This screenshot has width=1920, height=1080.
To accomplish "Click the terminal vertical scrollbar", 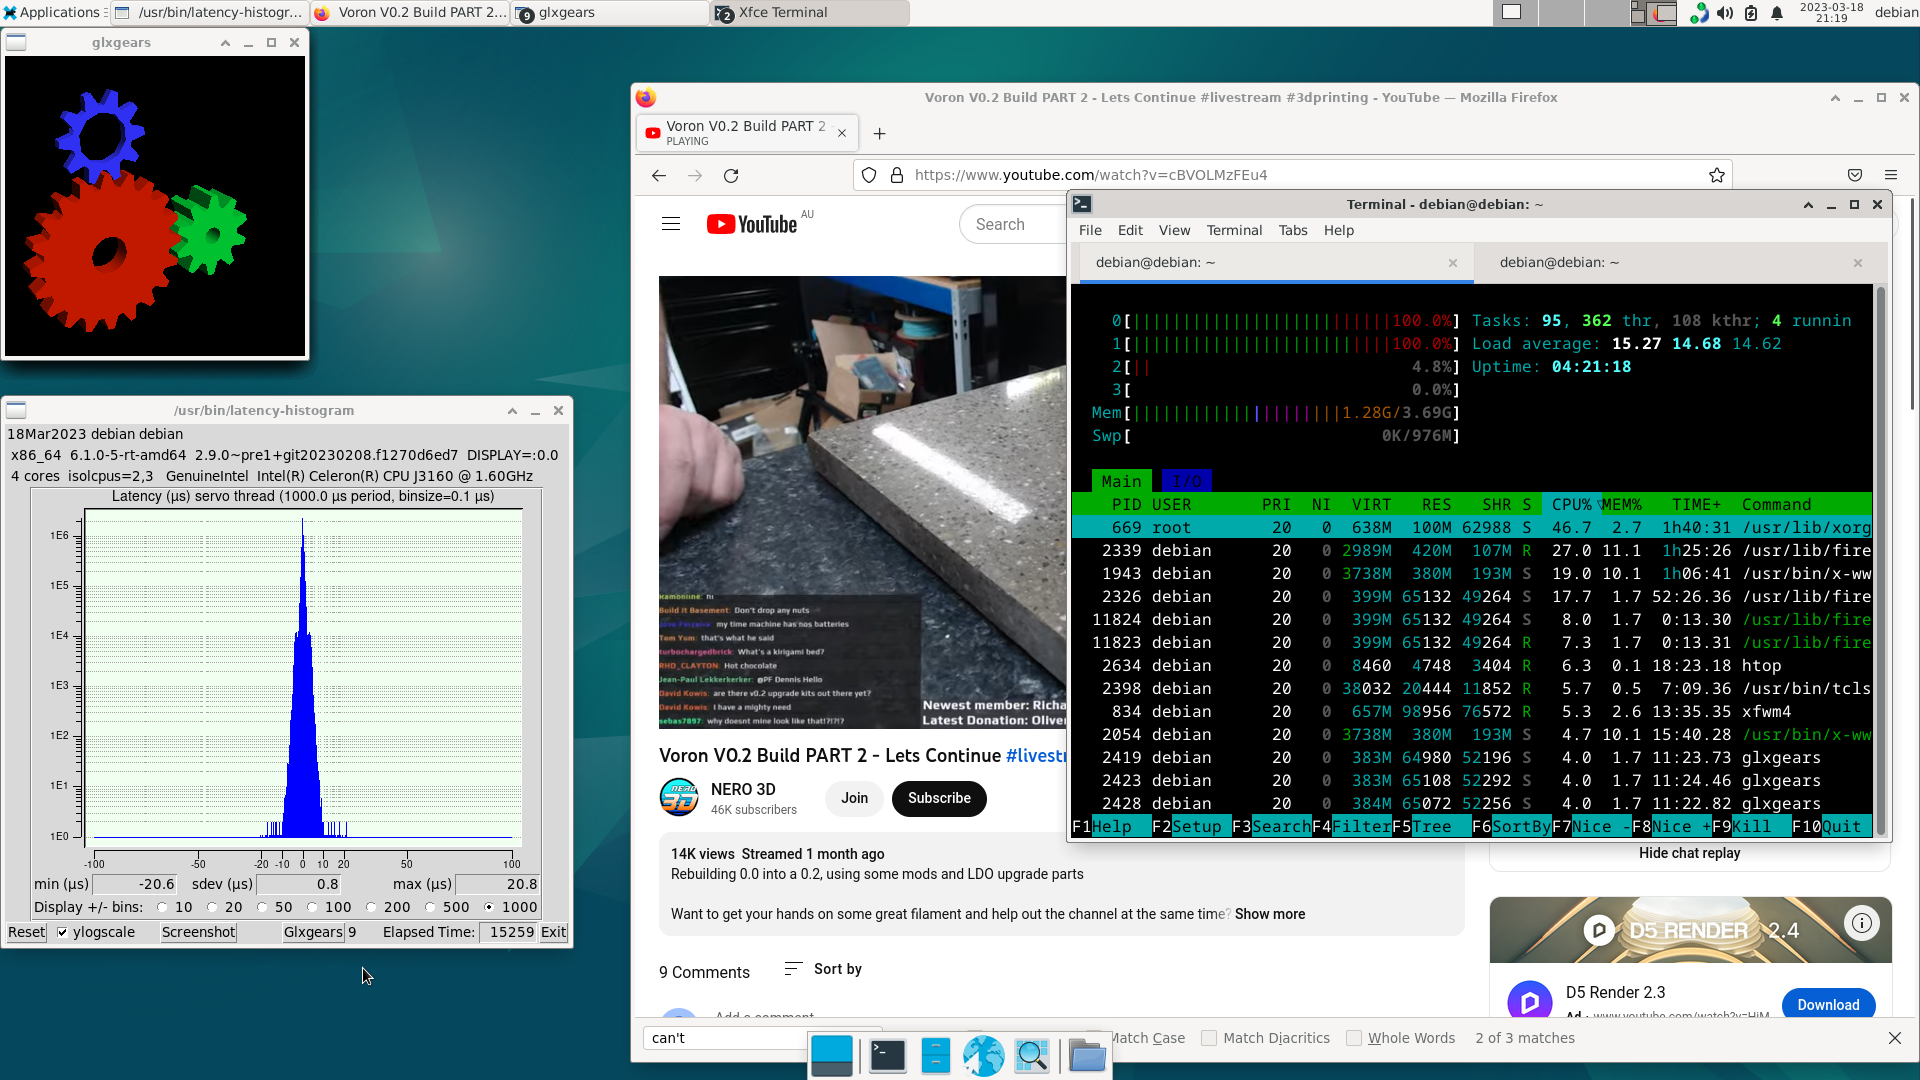I will pos(1880,559).
